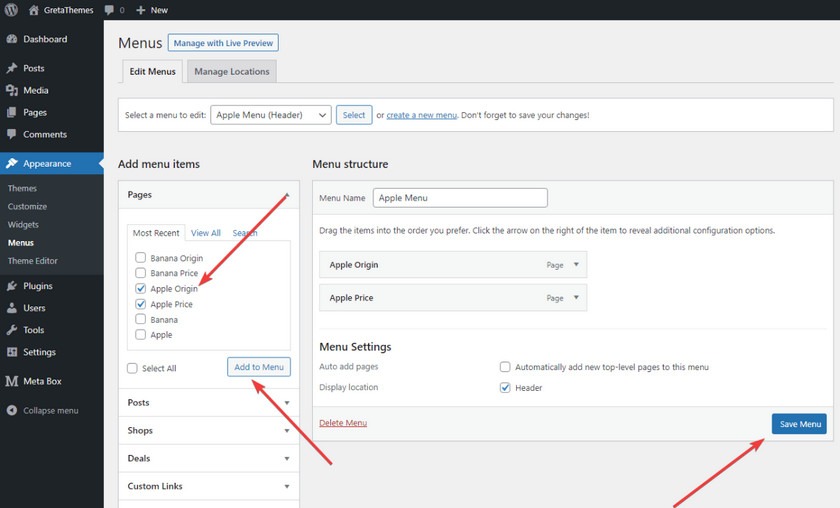Check the Banana Origin checkbox
Screen dimensions: 840x508
coord(140,257)
